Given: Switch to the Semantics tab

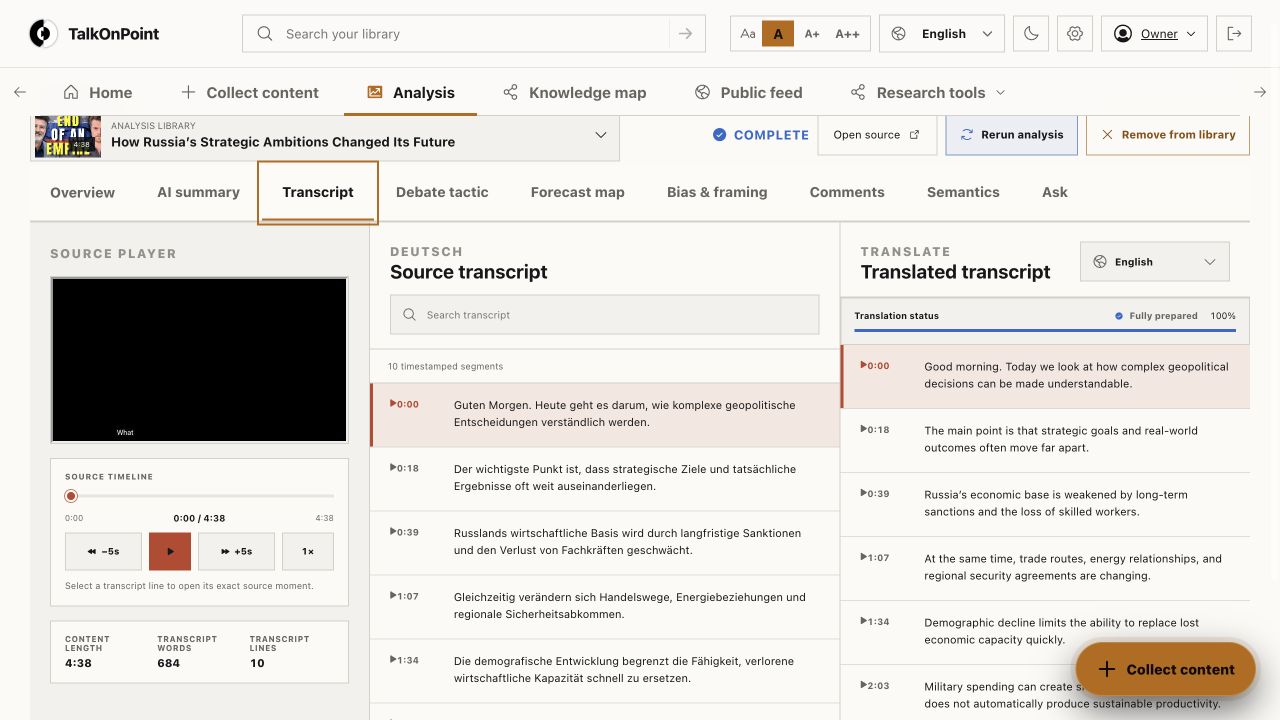Looking at the screenshot, I should 963,192.
